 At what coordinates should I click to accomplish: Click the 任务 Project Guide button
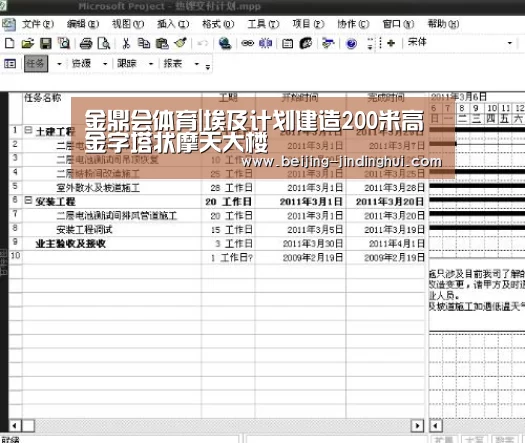coord(36,63)
